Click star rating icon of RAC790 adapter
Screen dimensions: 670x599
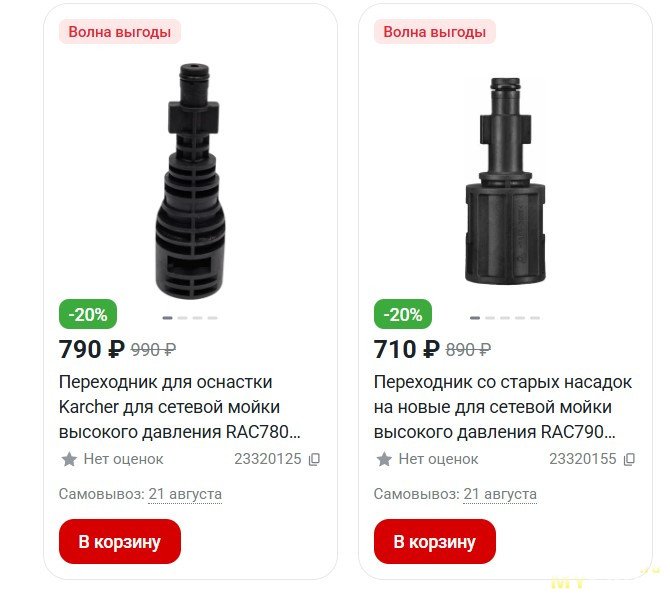click(x=384, y=459)
